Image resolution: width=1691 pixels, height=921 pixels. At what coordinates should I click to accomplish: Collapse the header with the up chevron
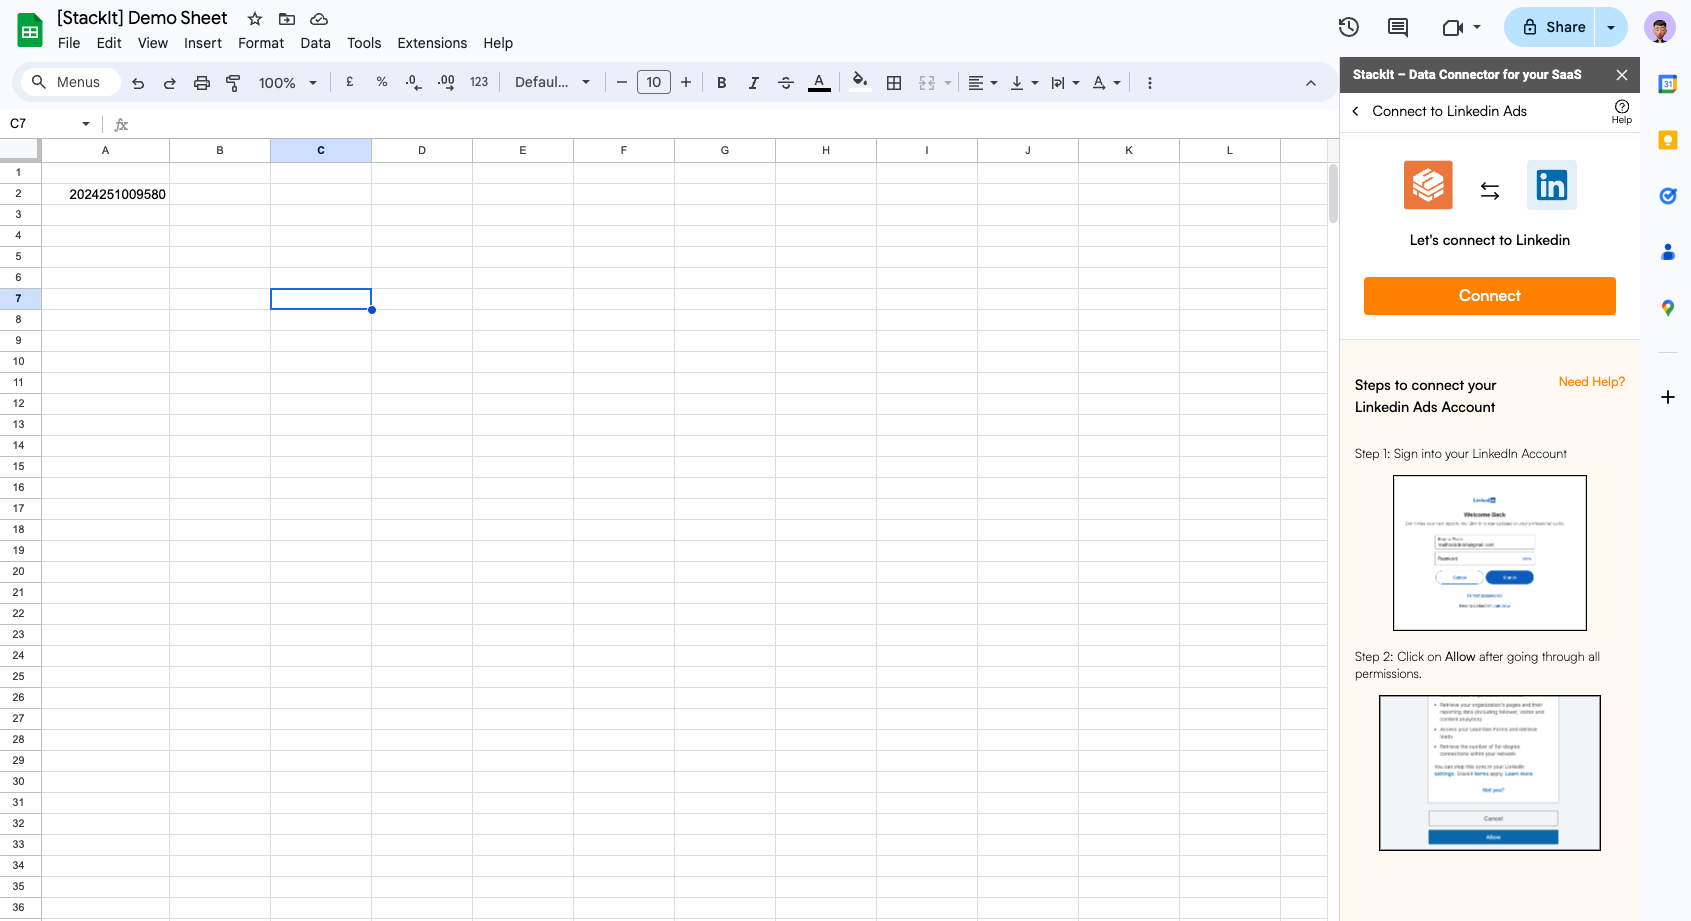[x=1311, y=83]
